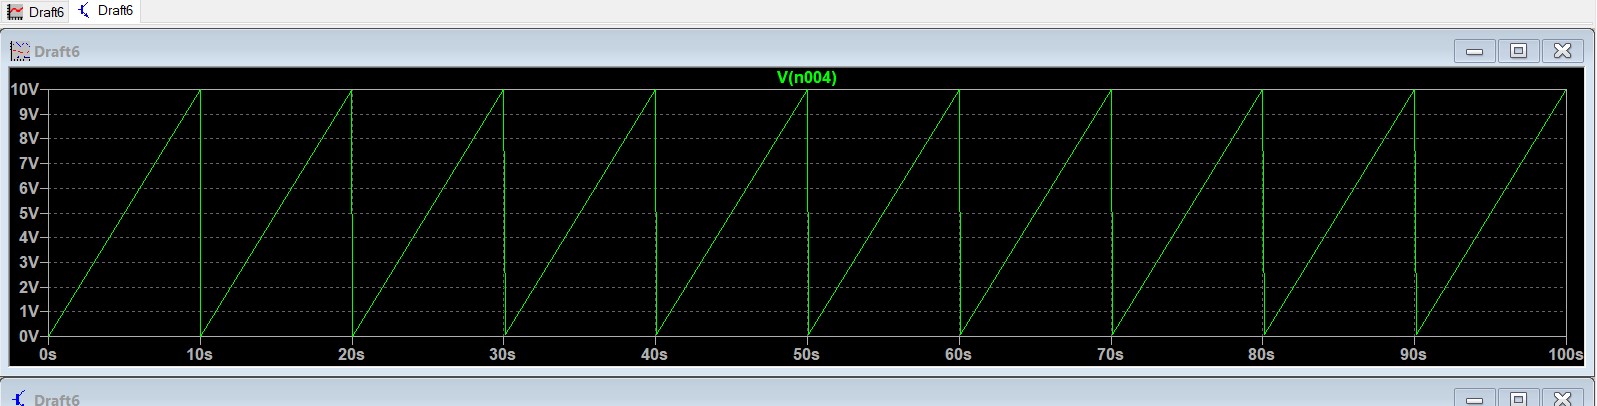Click the 100s label on the time axis
The width and height of the screenshot is (1597, 406).
point(1565,354)
